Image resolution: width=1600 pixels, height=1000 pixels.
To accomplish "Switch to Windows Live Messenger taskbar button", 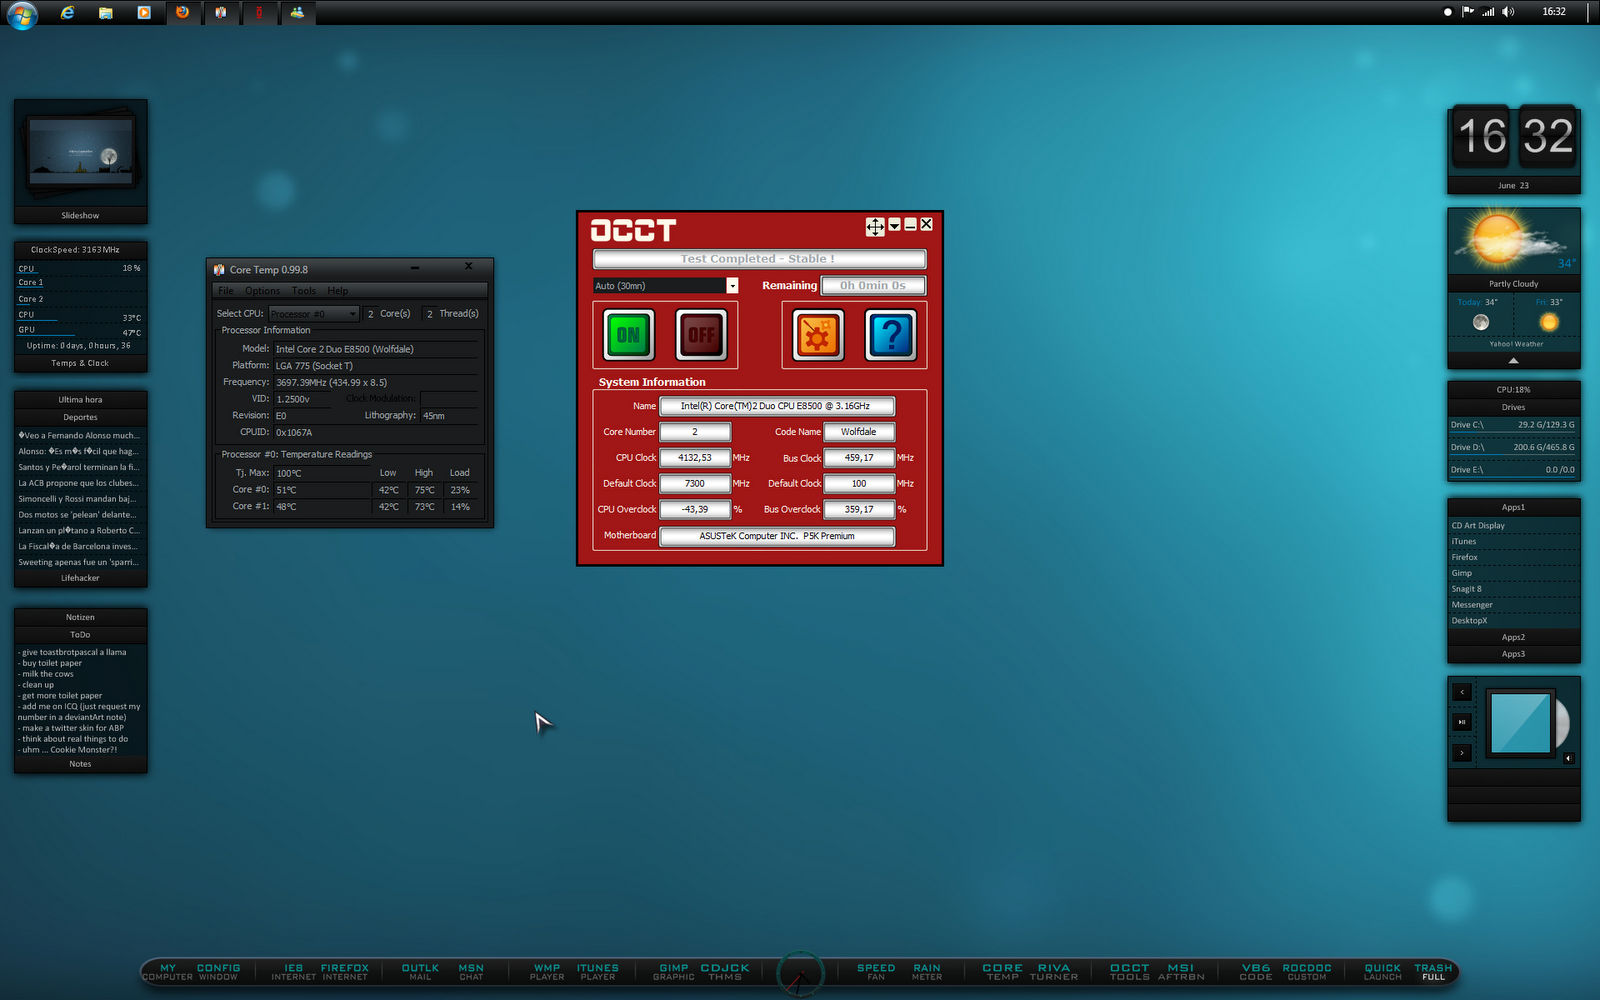I will pos(297,12).
